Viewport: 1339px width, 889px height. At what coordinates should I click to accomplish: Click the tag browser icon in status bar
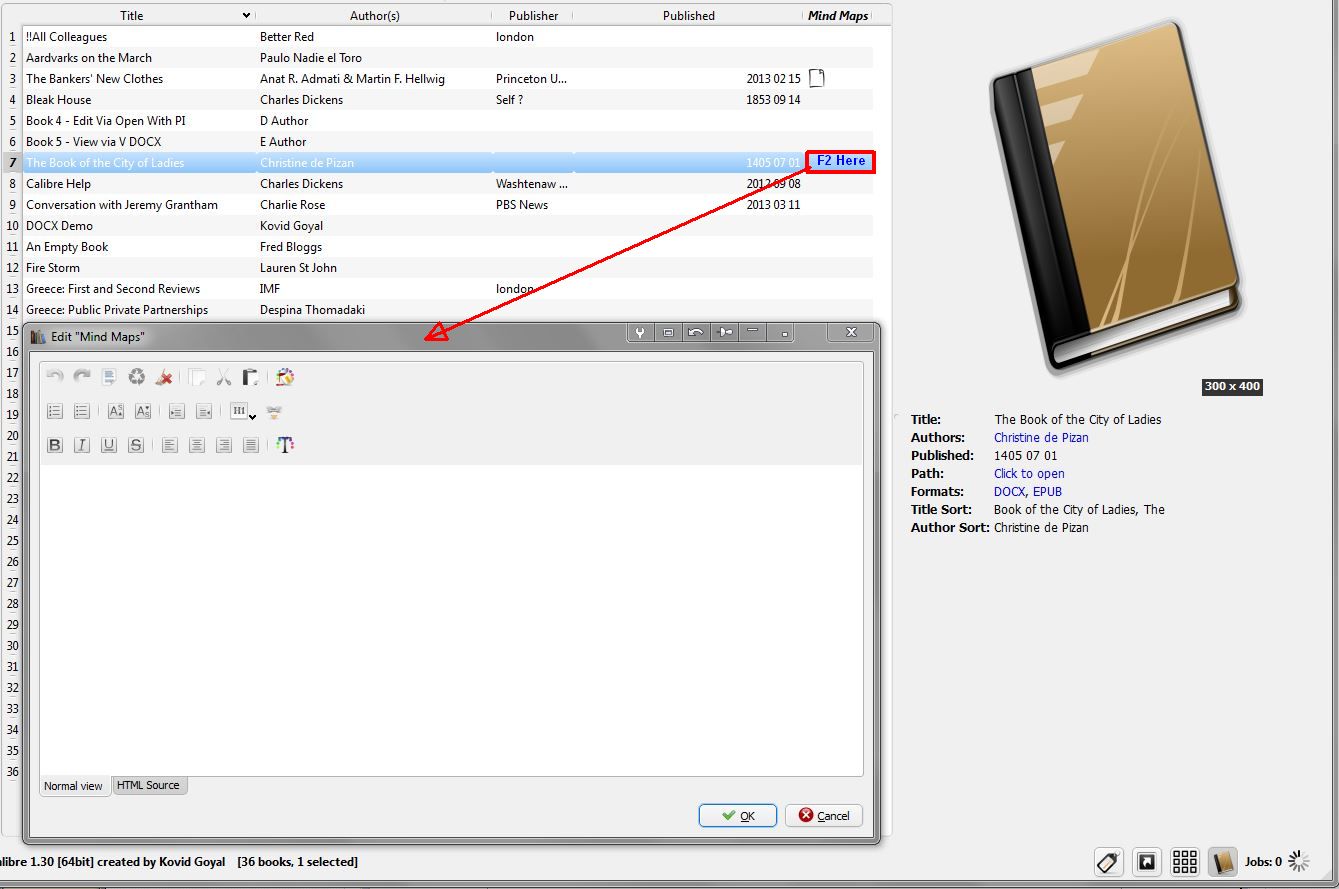pyautogui.click(x=1109, y=861)
